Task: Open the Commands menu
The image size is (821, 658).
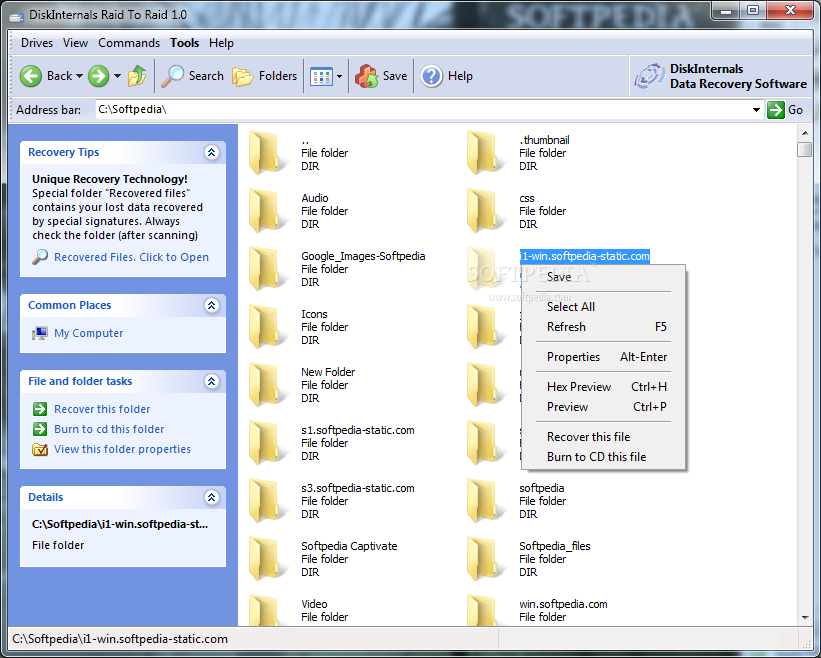Action: (x=129, y=43)
